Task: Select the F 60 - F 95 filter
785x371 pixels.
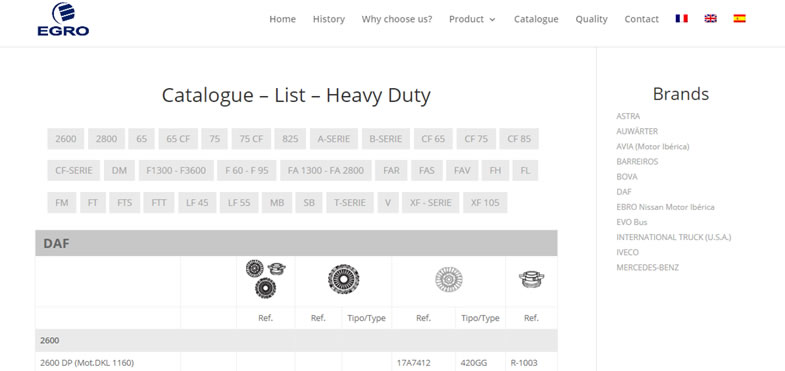Action: pyautogui.click(x=247, y=170)
